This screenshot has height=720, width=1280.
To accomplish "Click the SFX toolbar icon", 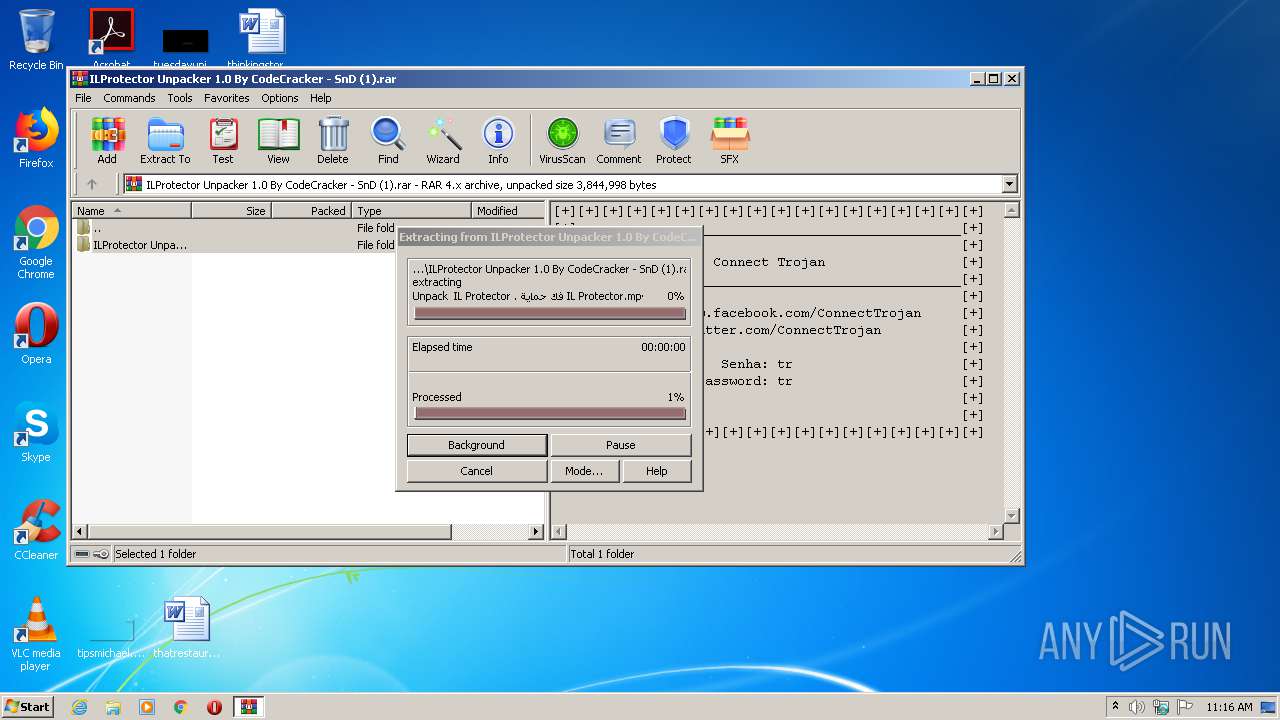I will point(730,140).
